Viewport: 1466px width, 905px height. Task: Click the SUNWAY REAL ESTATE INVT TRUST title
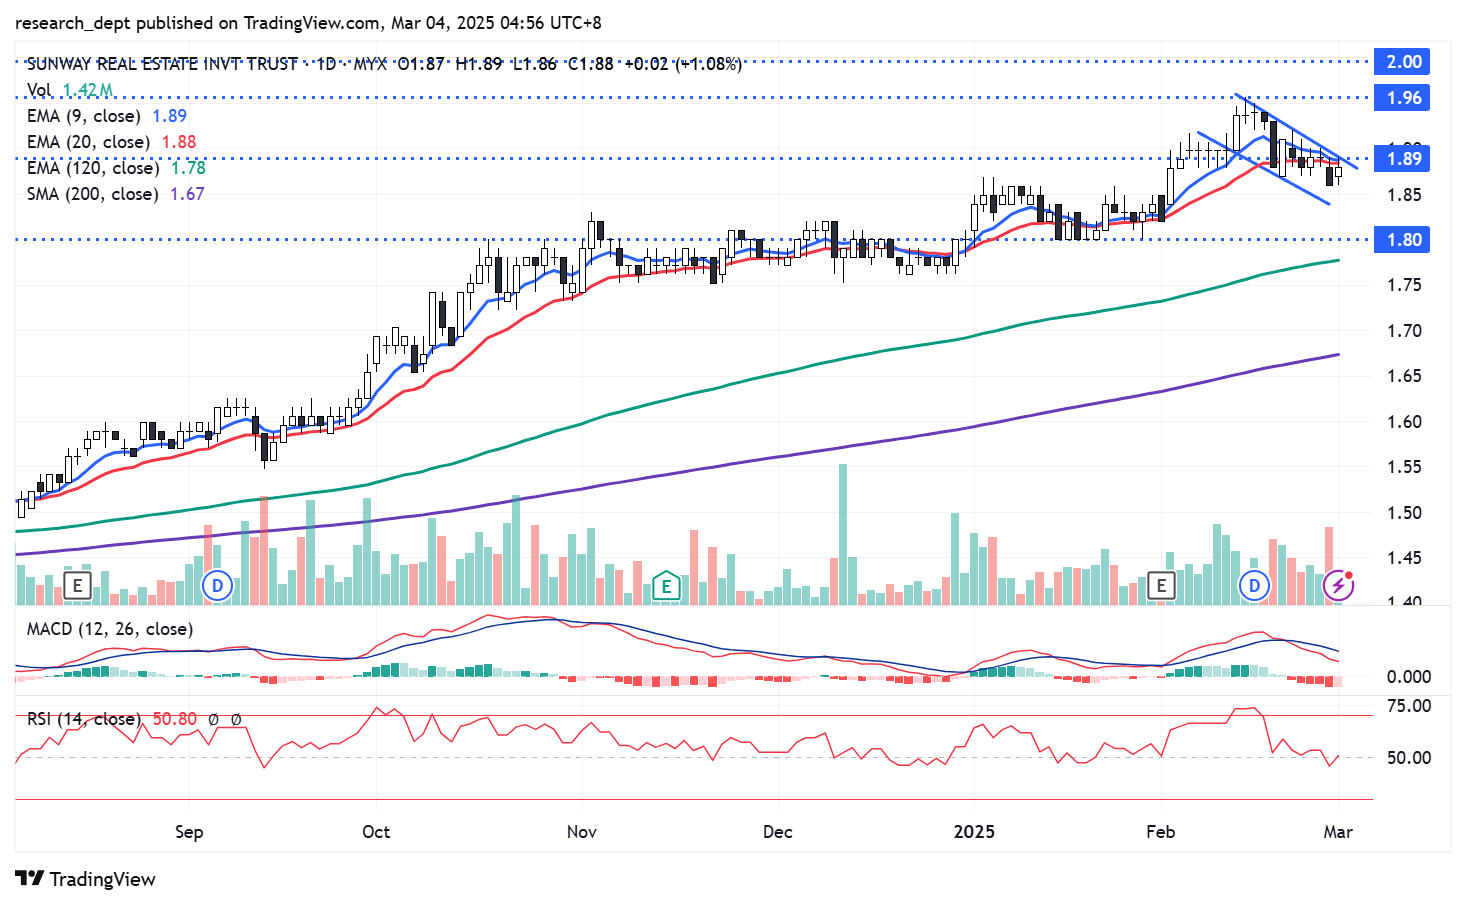coord(162,64)
